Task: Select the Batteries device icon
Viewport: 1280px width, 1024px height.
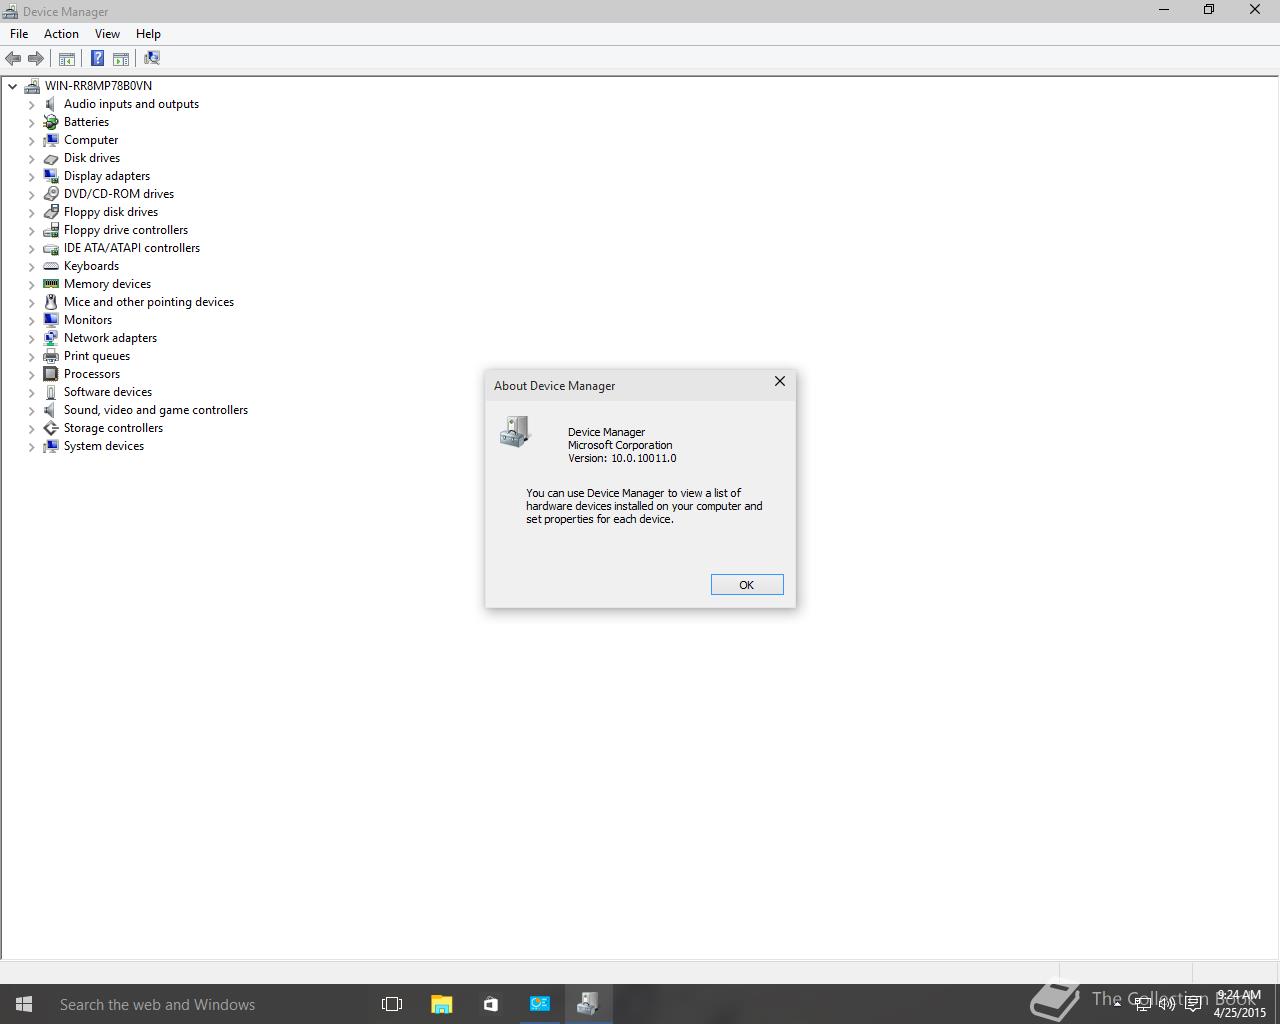Action: (51, 122)
